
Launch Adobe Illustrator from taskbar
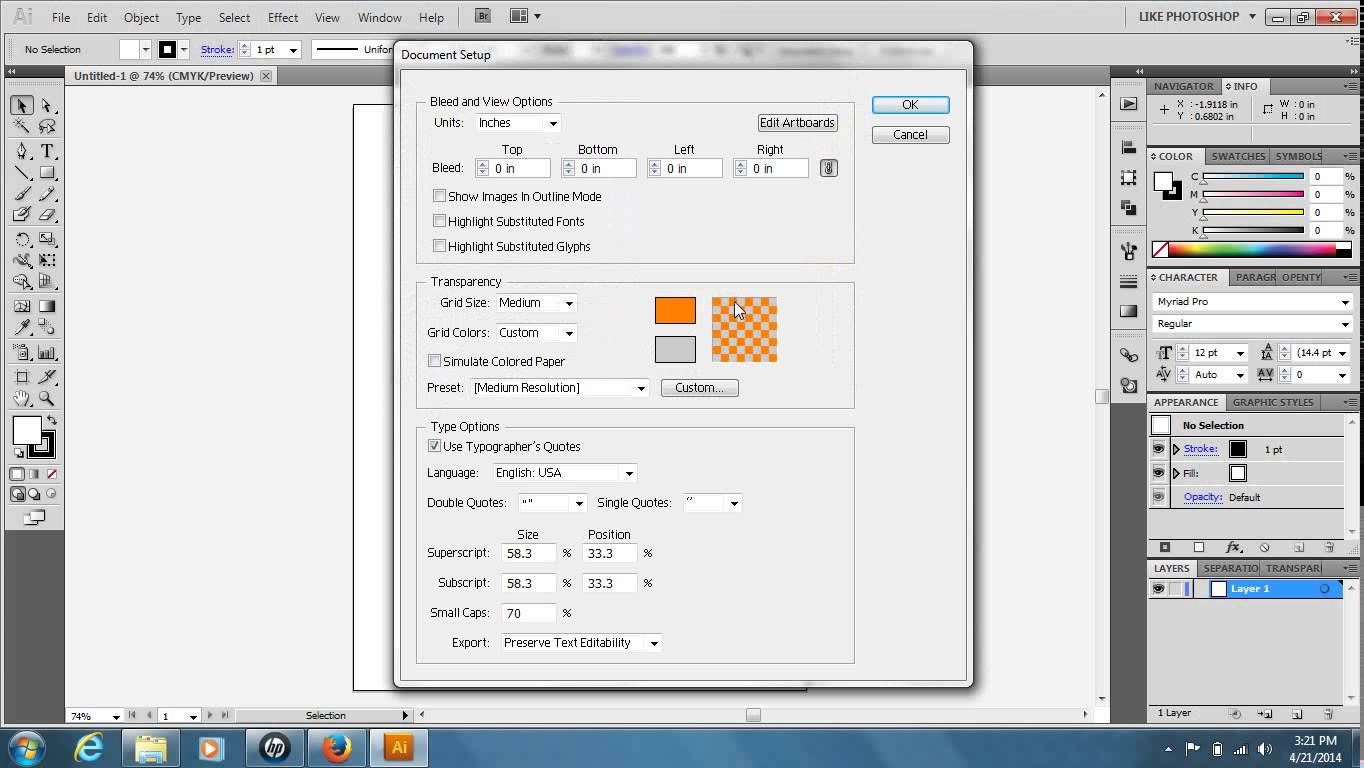pos(399,747)
